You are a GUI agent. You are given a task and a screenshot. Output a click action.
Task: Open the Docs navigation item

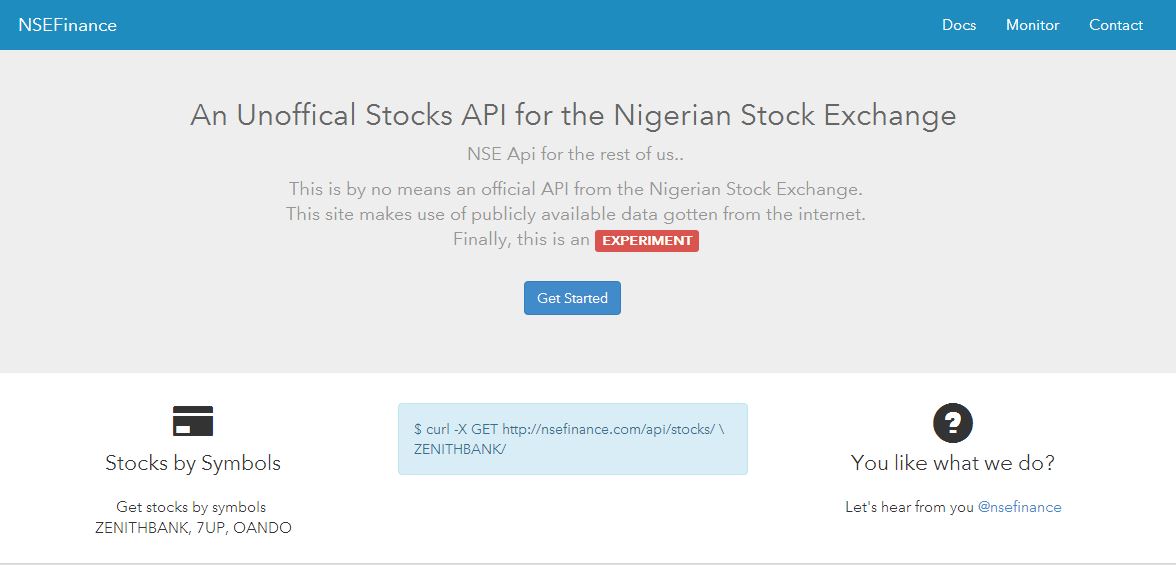pos(958,25)
